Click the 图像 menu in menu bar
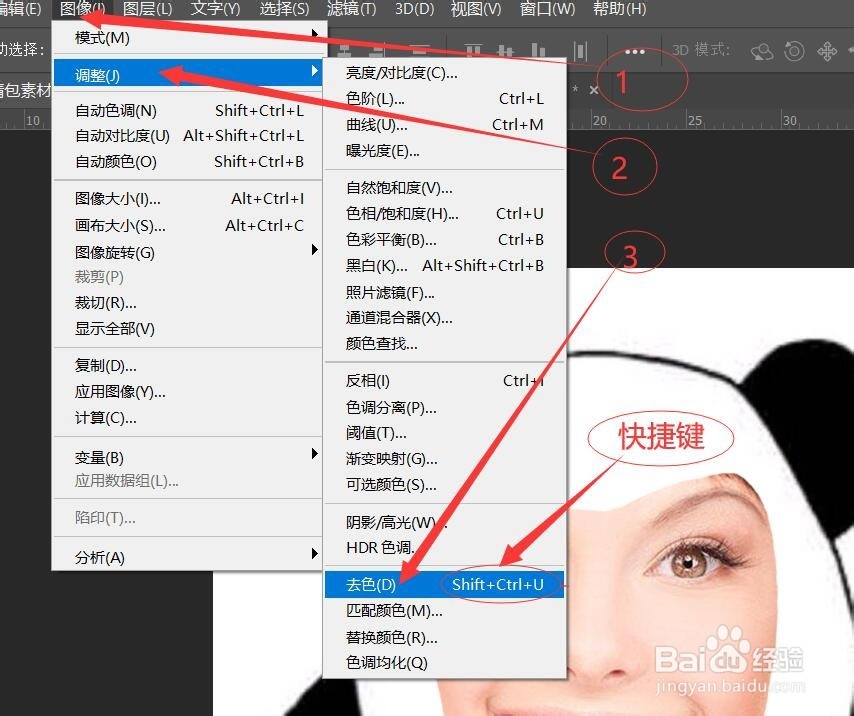The height and width of the screenshot is (716, 854). click(82, 9)
